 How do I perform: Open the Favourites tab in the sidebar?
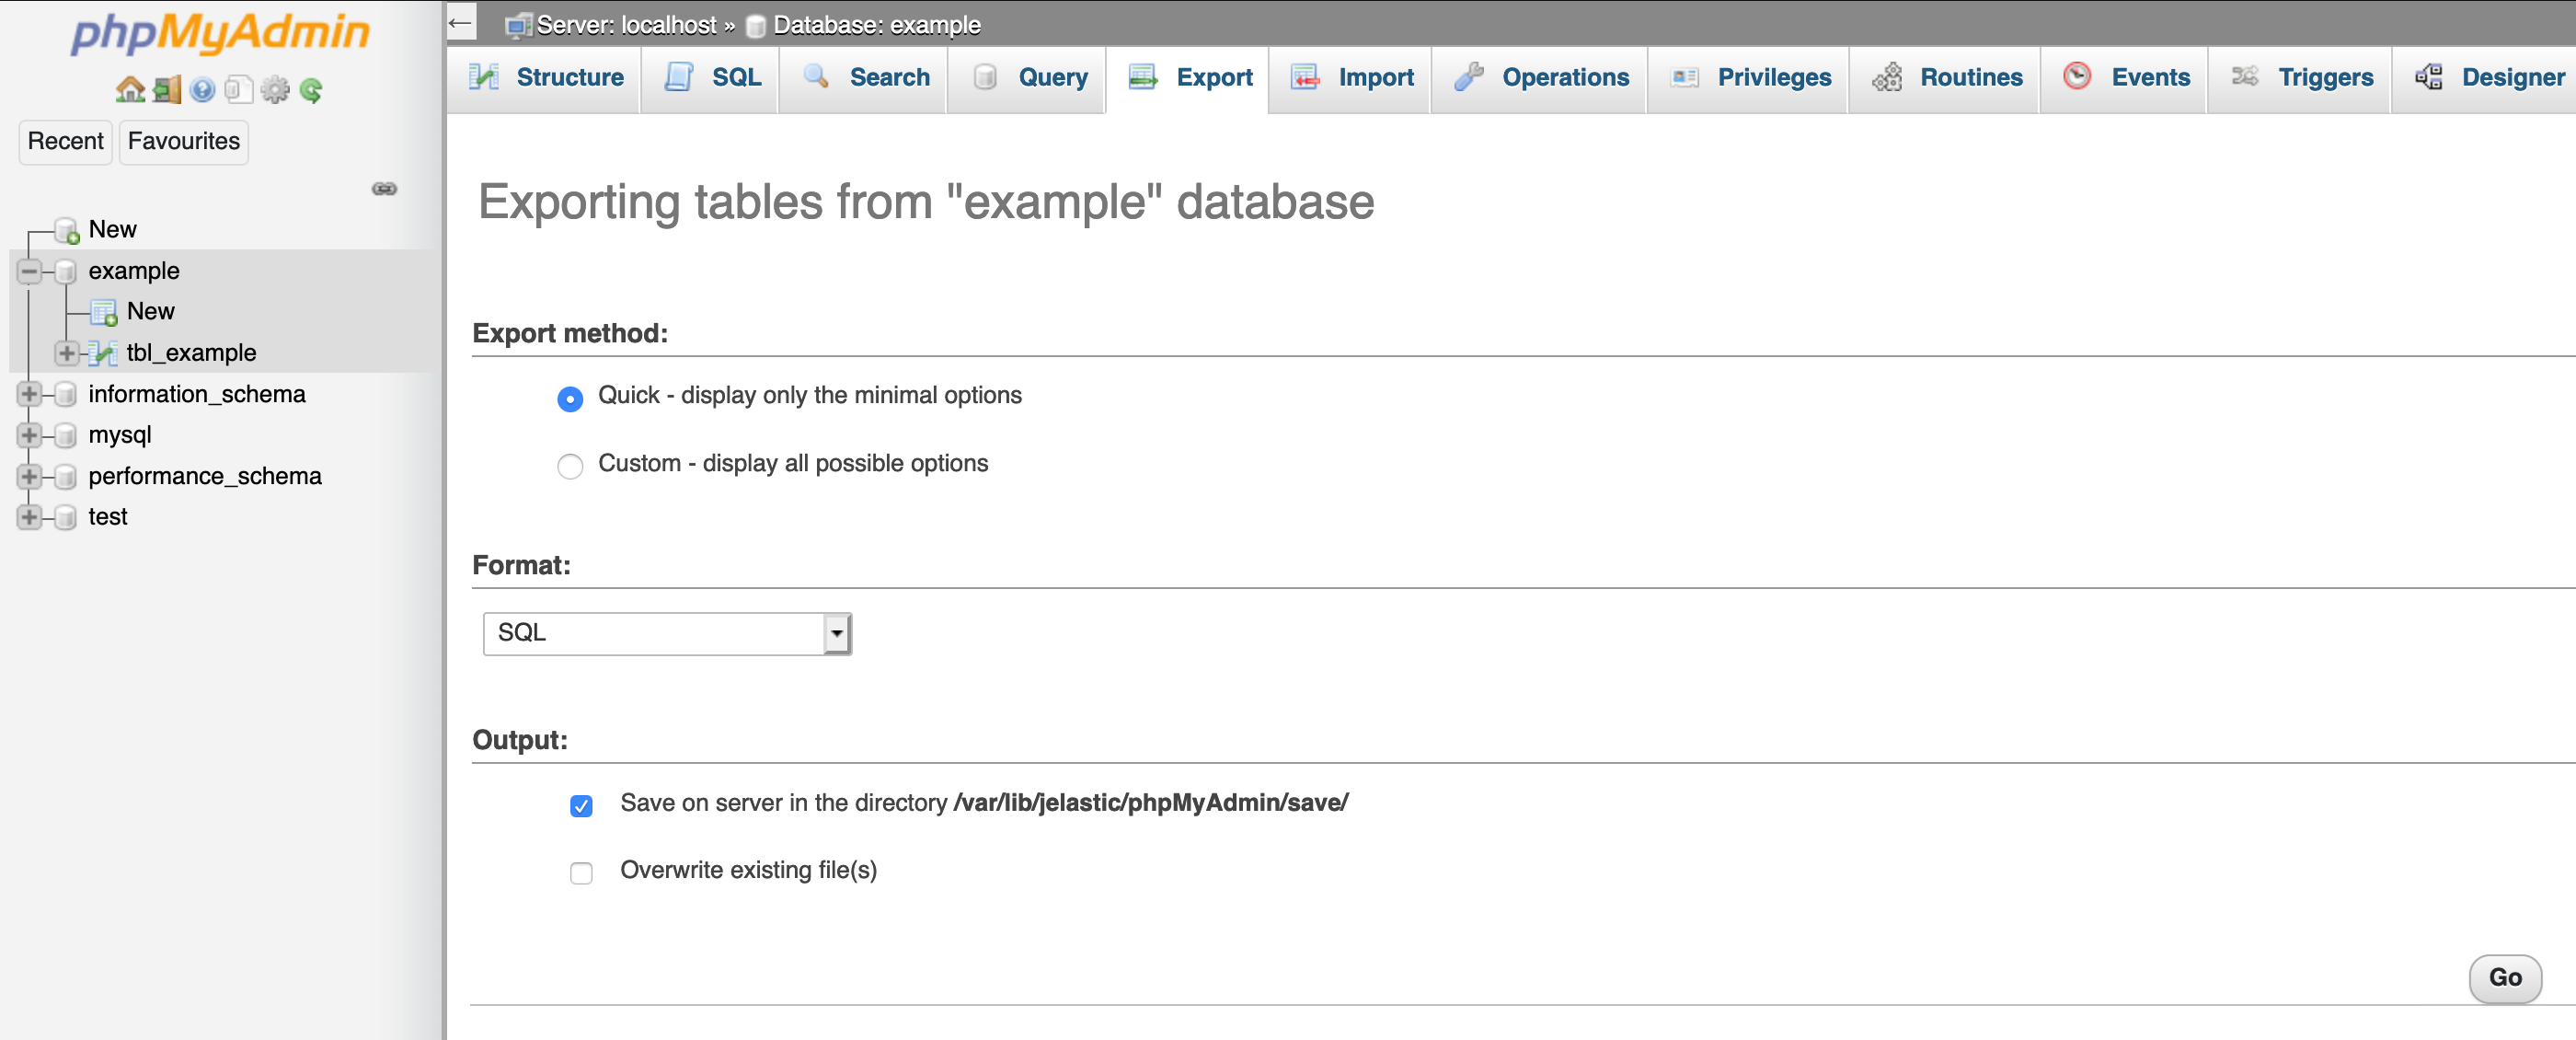click(x=182, y=141)
